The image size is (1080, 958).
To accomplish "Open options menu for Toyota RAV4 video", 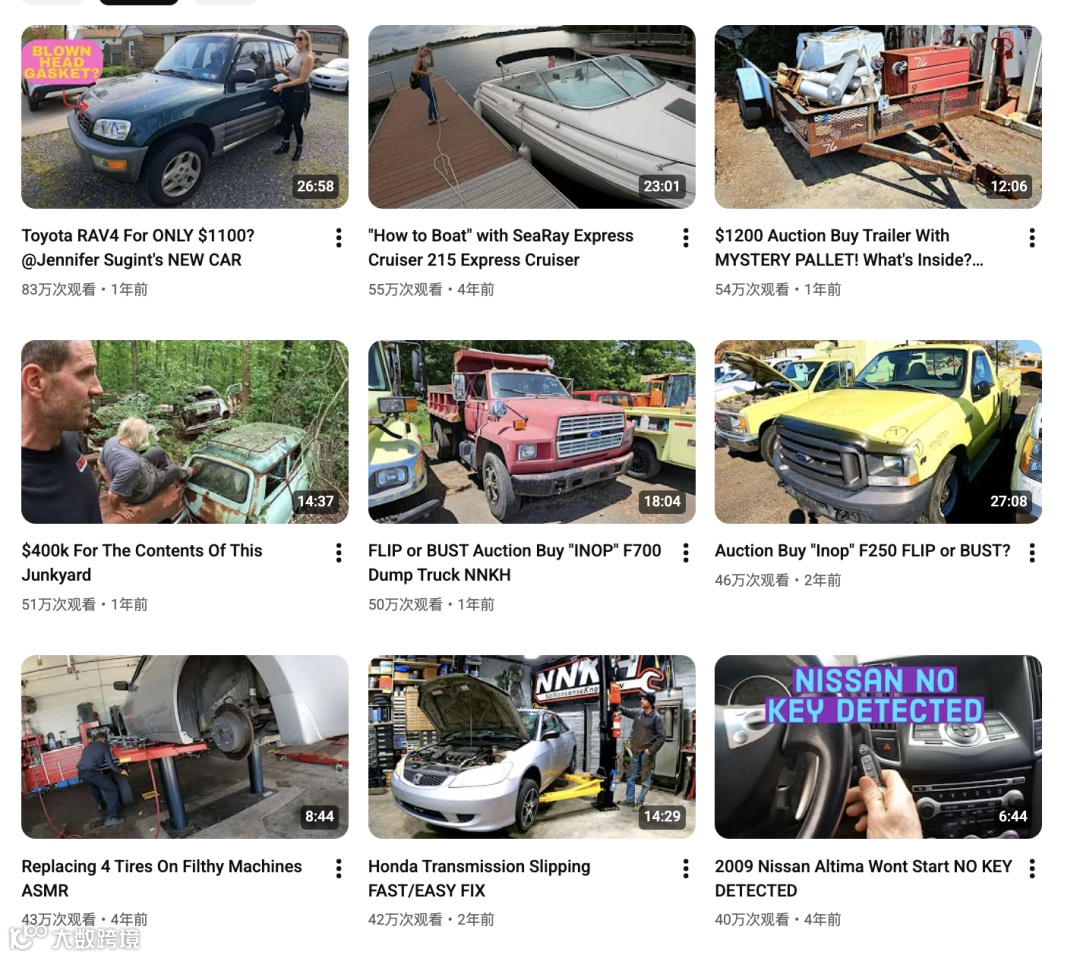I will [x=338, y=238].
